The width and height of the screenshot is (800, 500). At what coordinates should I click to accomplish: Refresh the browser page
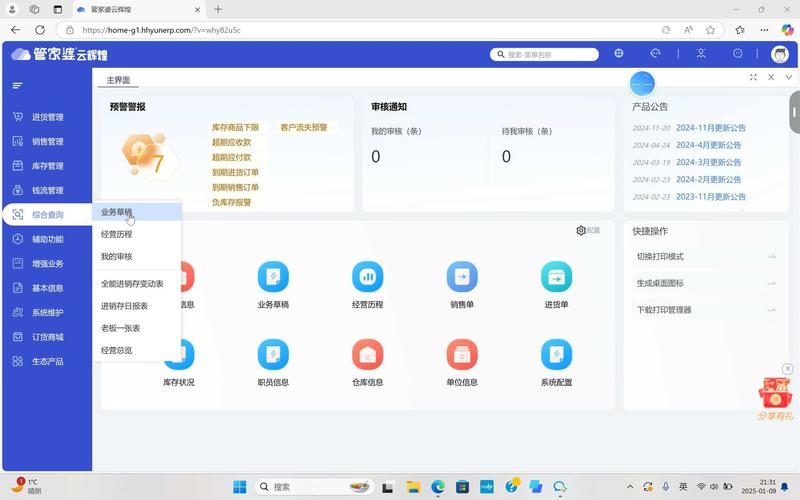[x=40, y=30]
